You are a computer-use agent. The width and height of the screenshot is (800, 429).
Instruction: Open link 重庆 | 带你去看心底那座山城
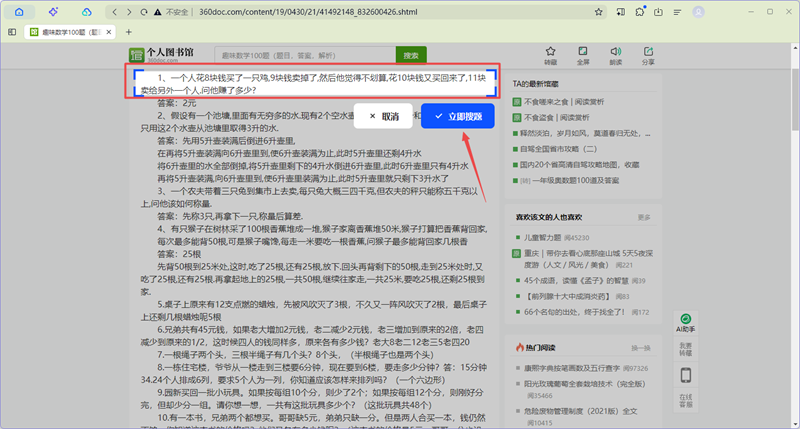[588, 259]
